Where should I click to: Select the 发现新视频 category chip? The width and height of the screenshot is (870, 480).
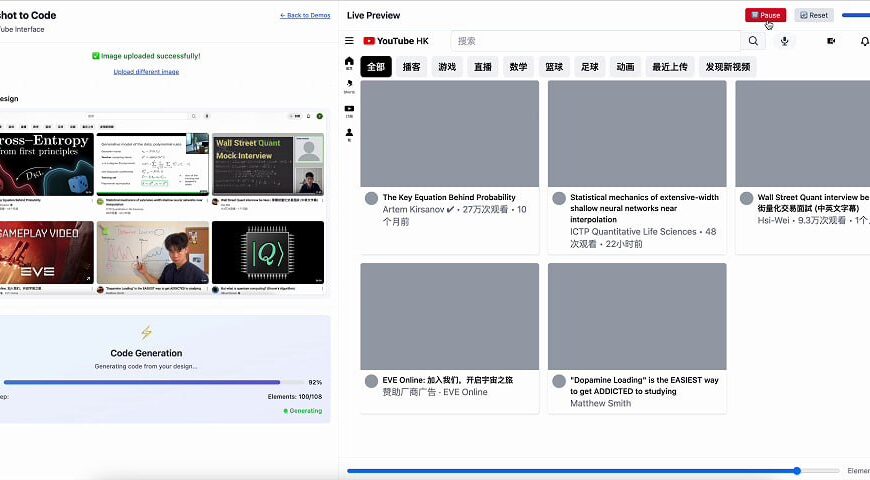click(x=727, y=67)
